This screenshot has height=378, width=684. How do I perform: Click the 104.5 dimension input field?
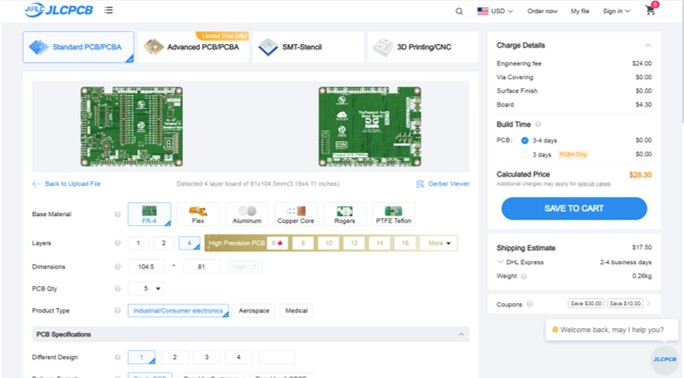point(146,266)
